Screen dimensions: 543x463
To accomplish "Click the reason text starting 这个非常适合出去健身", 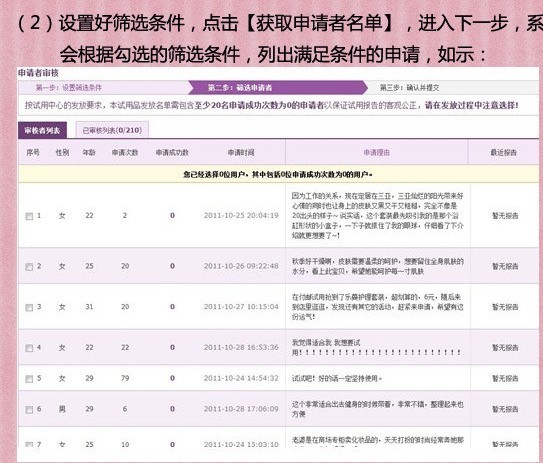I will tap(377, 409).
